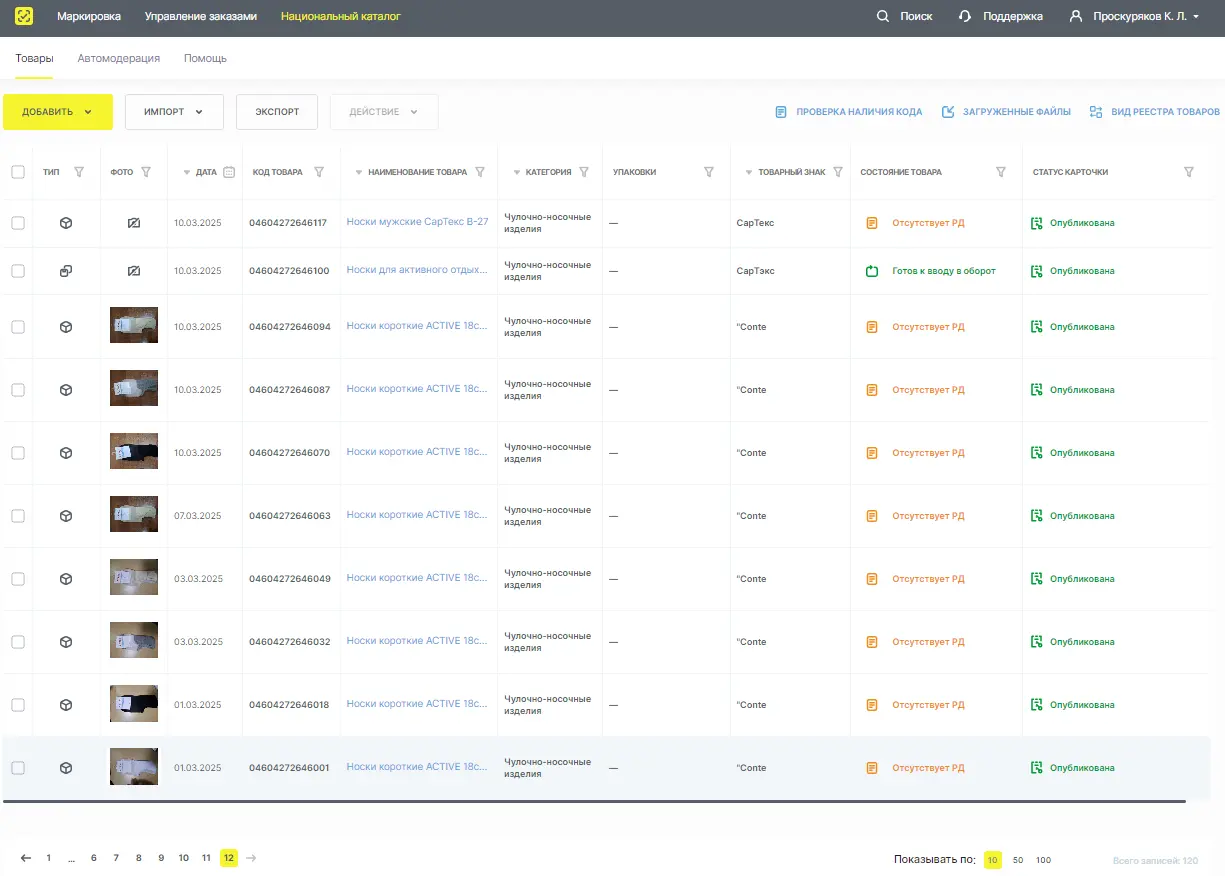Click the yellow logo icon in header

click(24, 16)
